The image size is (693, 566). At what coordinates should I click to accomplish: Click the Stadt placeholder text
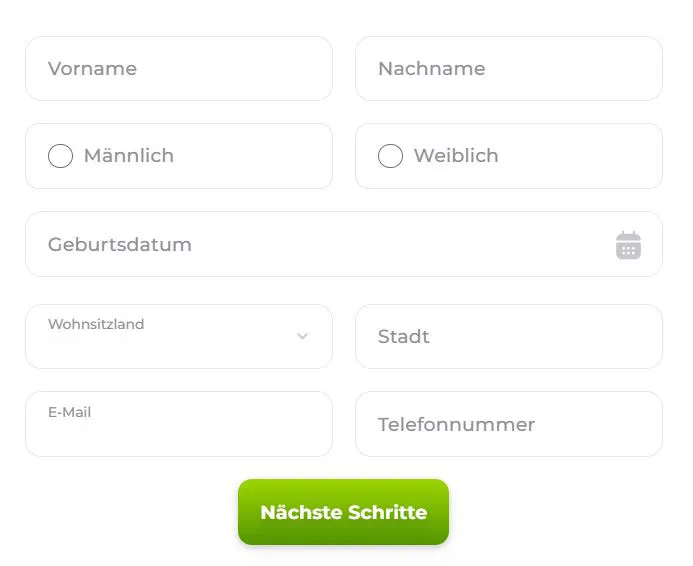click(404, 336)
